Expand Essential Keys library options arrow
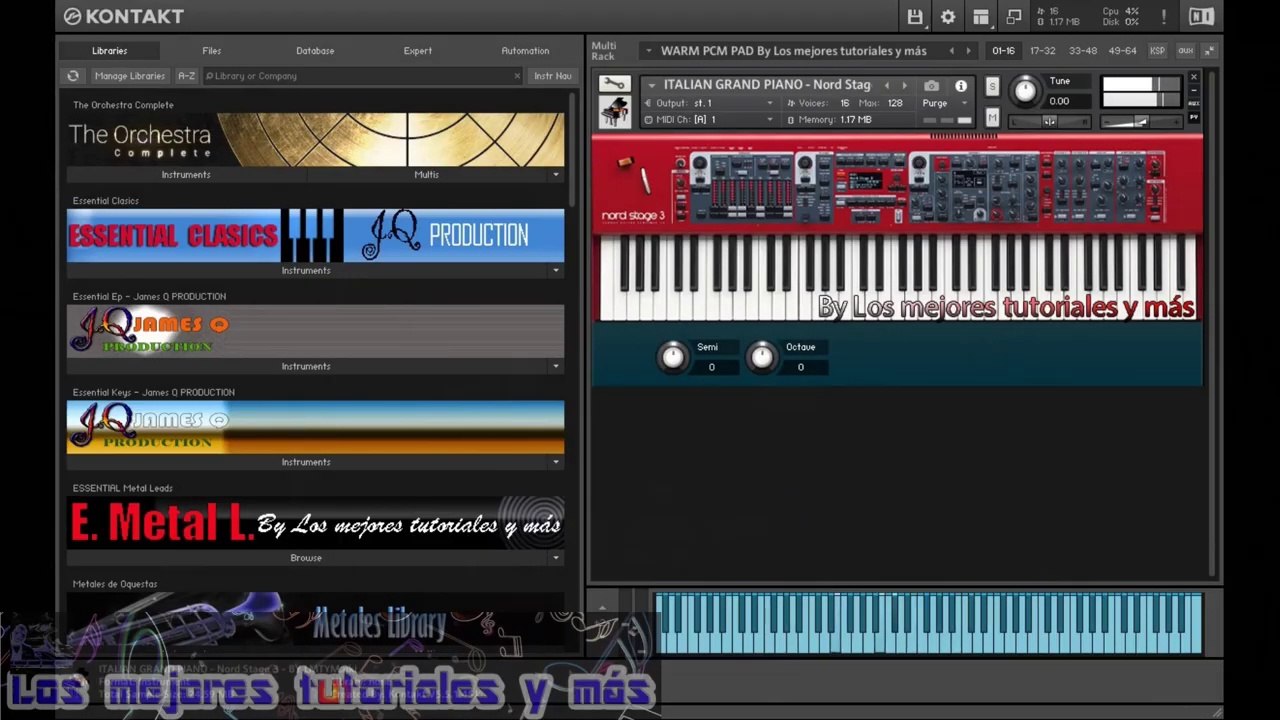Viewport: 1280px width, 720px height. pyautogui.click(x=556, y=463)
